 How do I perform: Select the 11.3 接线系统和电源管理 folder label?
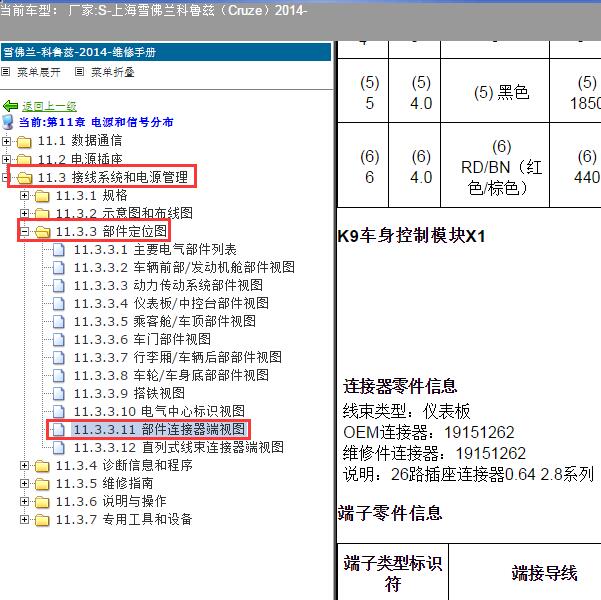click(x=113, y=178)
